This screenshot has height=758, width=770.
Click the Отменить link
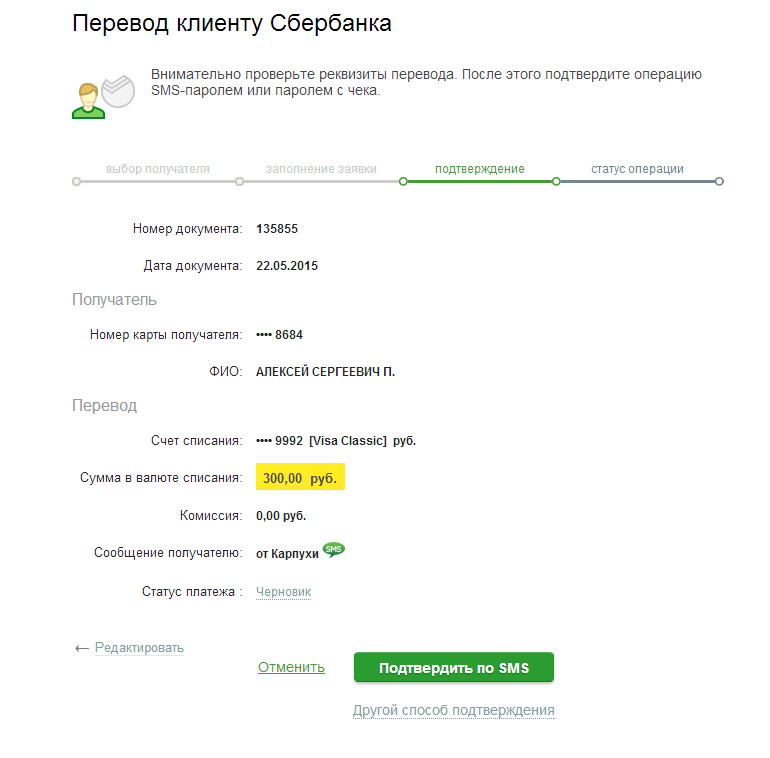pyautogui.click(x=291, y=667)
